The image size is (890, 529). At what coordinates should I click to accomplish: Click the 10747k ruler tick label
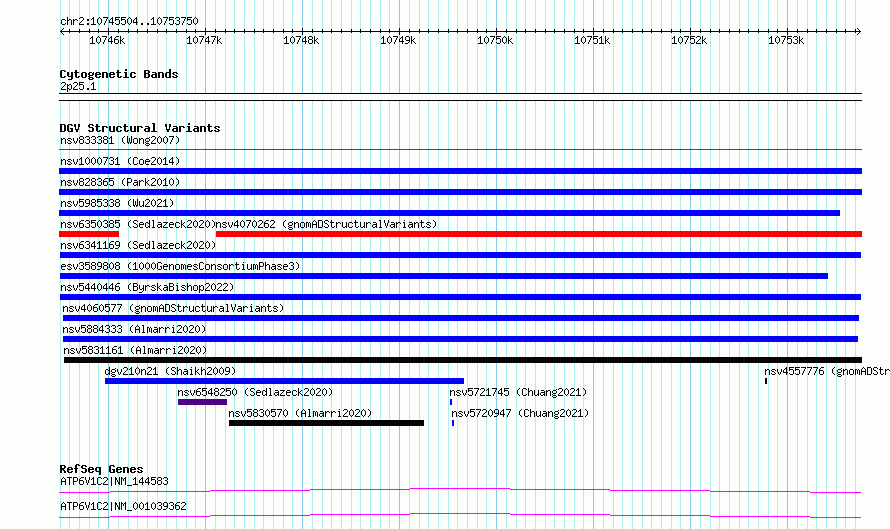pos(204,40)
